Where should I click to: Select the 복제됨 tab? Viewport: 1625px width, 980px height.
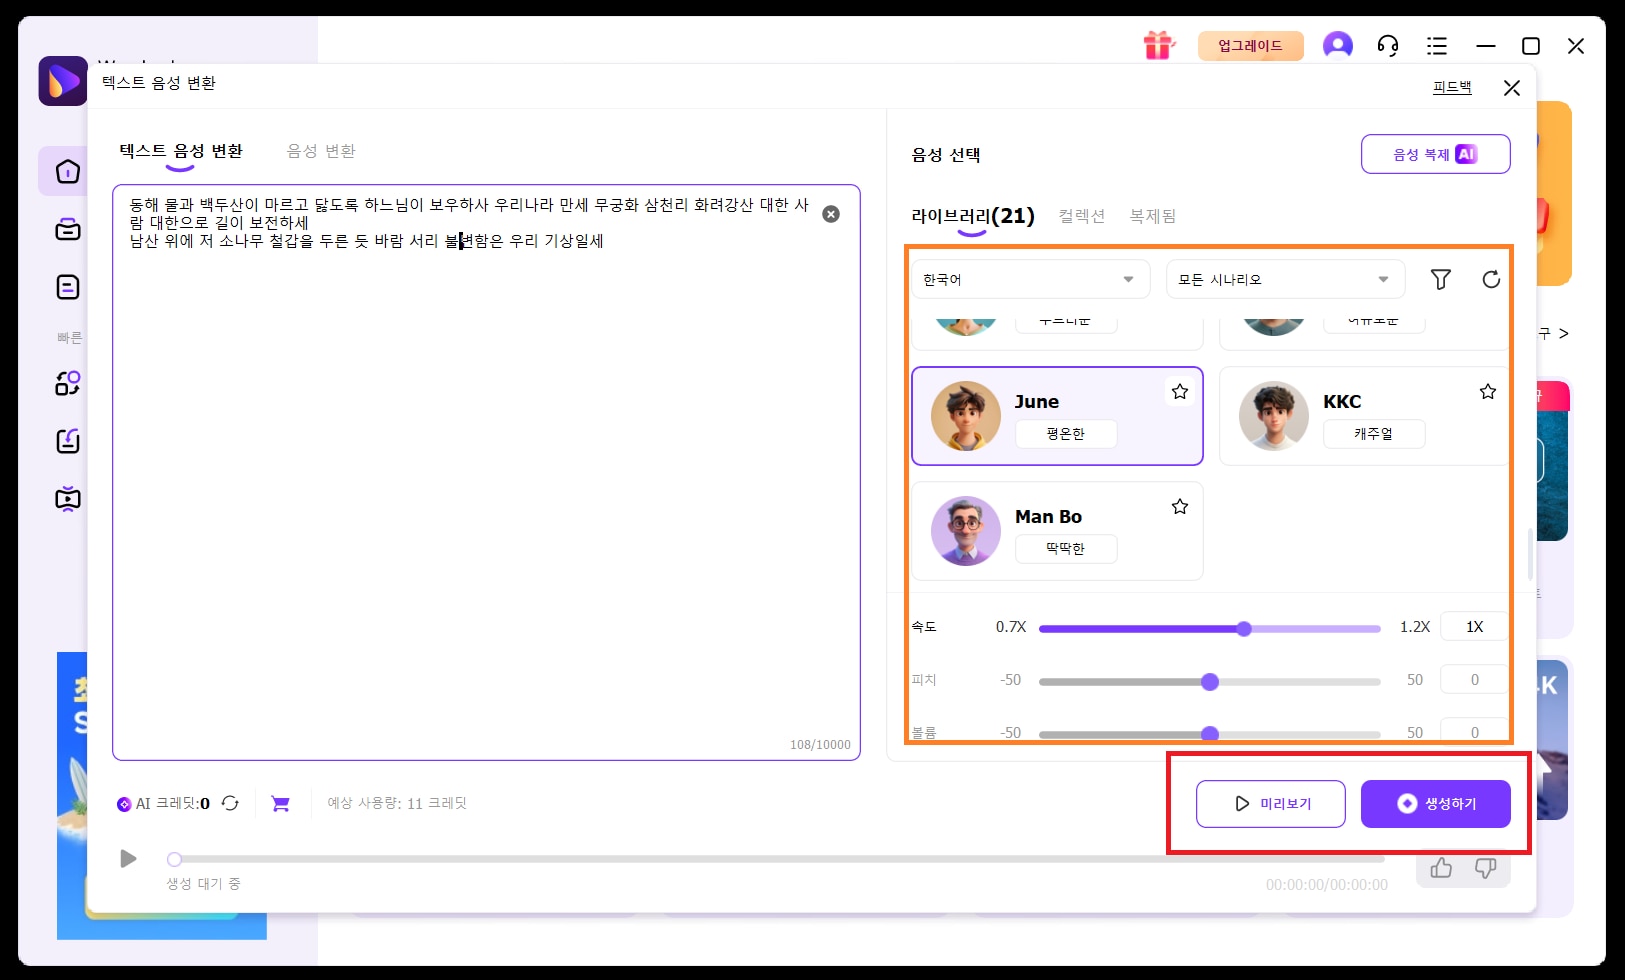(1153, 216)
